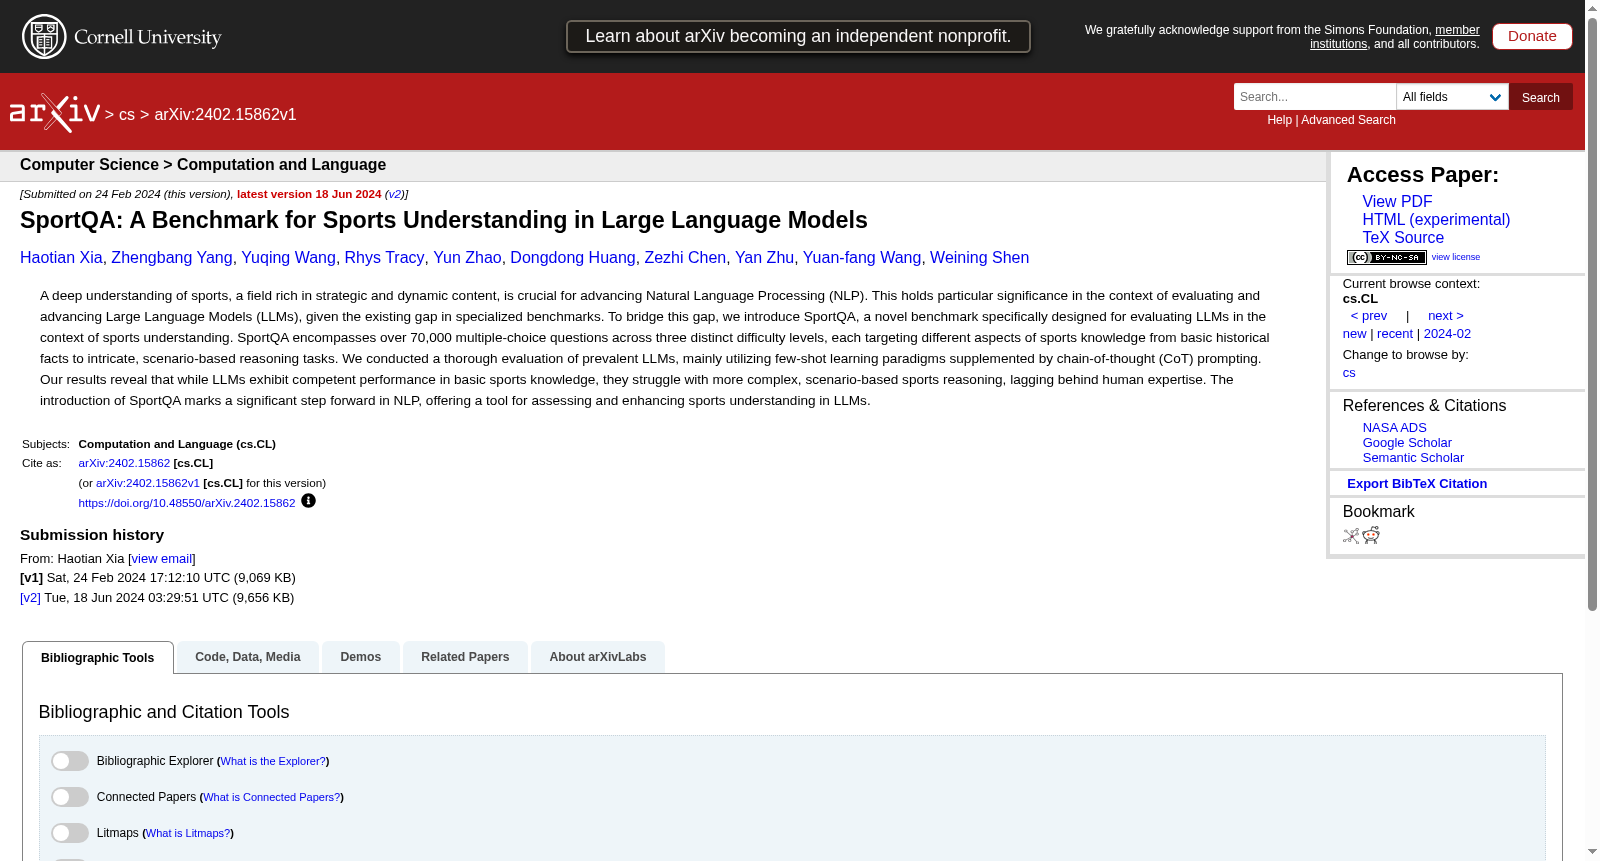Image resolution: width=1600 pixels, height=861 pixels.
Task: Open author Rhys Tracy link
Action: (384, 258)
